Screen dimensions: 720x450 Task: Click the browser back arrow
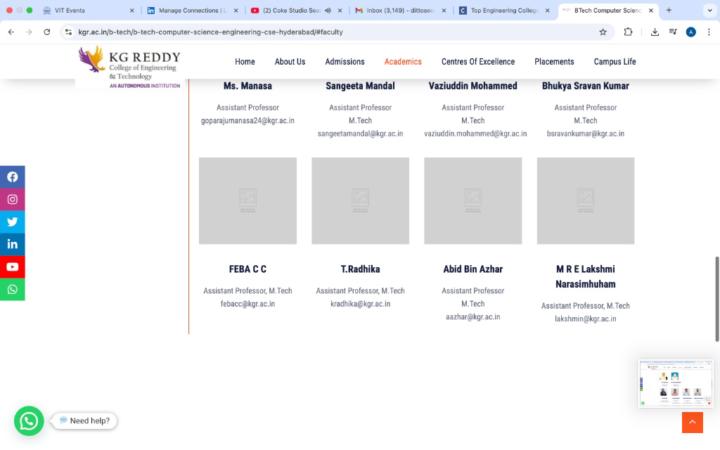pos(11,32)
